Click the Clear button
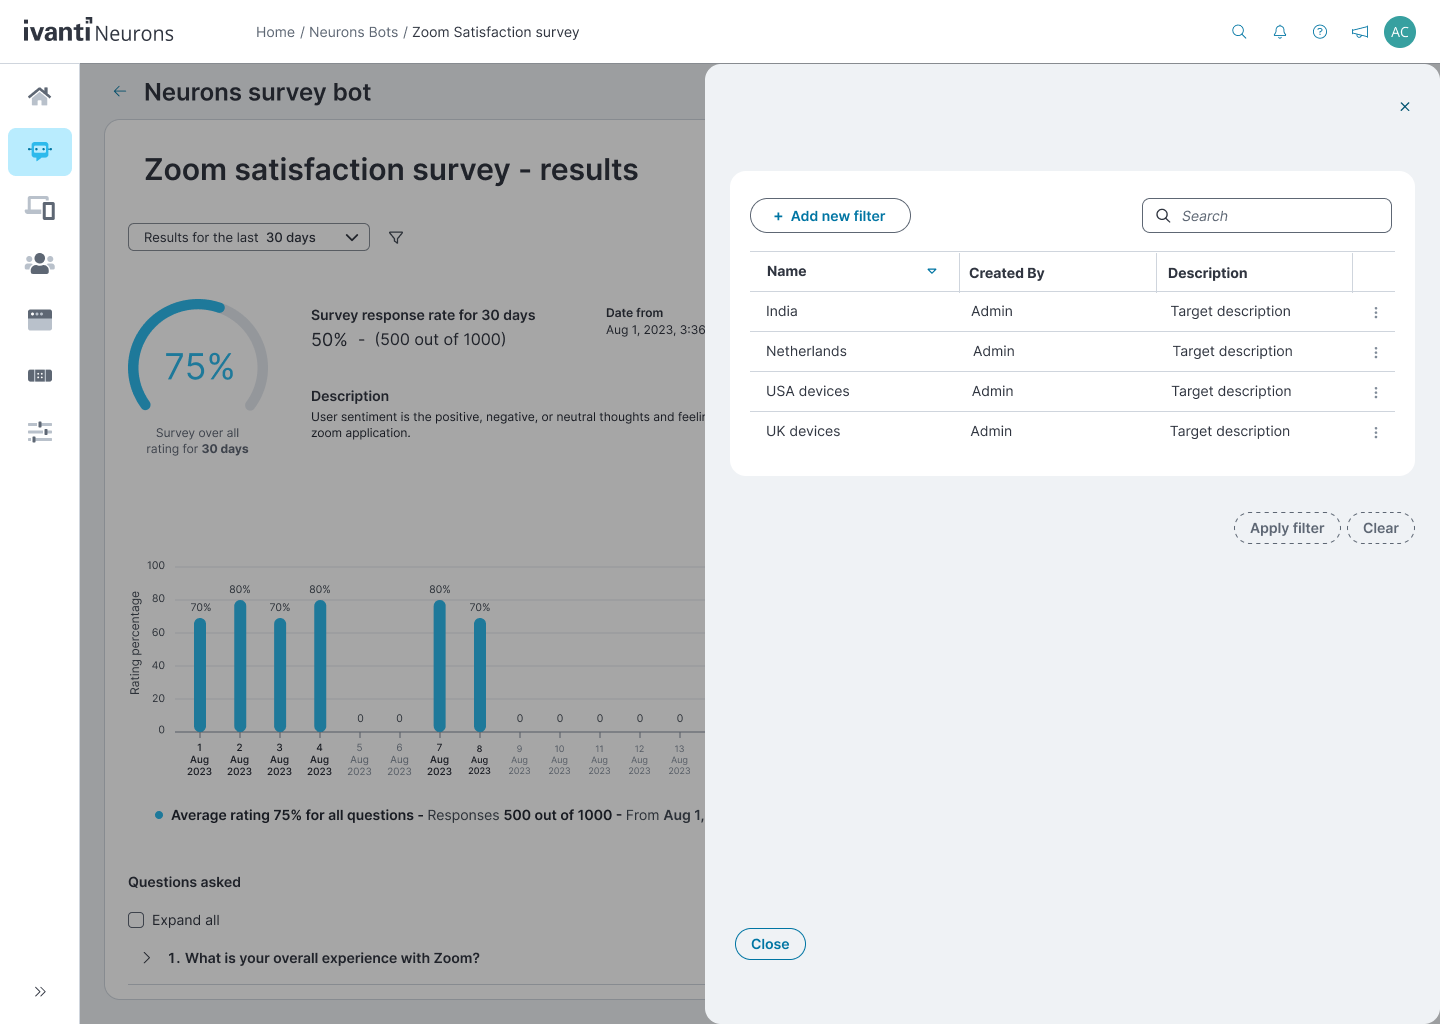The image size is (1440, 1024). tap(1381, 528)
